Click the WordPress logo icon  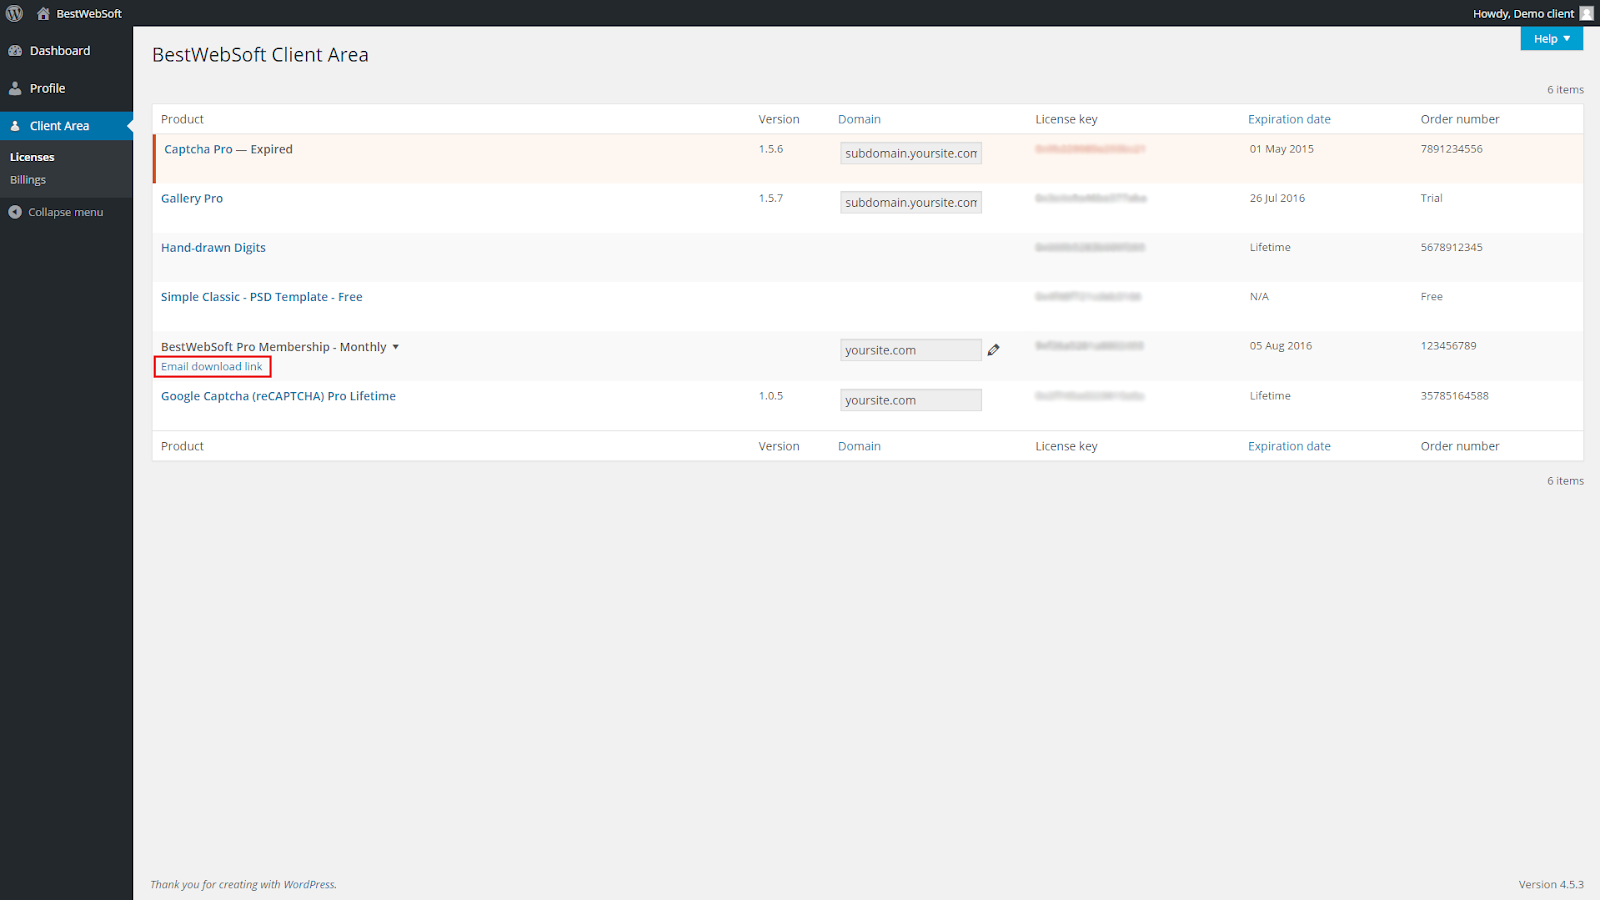(x=14, y=13)
